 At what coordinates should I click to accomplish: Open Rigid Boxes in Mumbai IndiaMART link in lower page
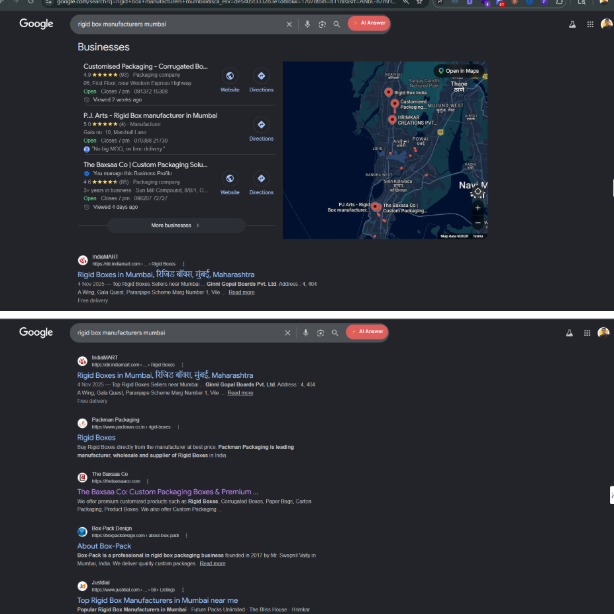(165, 375)
